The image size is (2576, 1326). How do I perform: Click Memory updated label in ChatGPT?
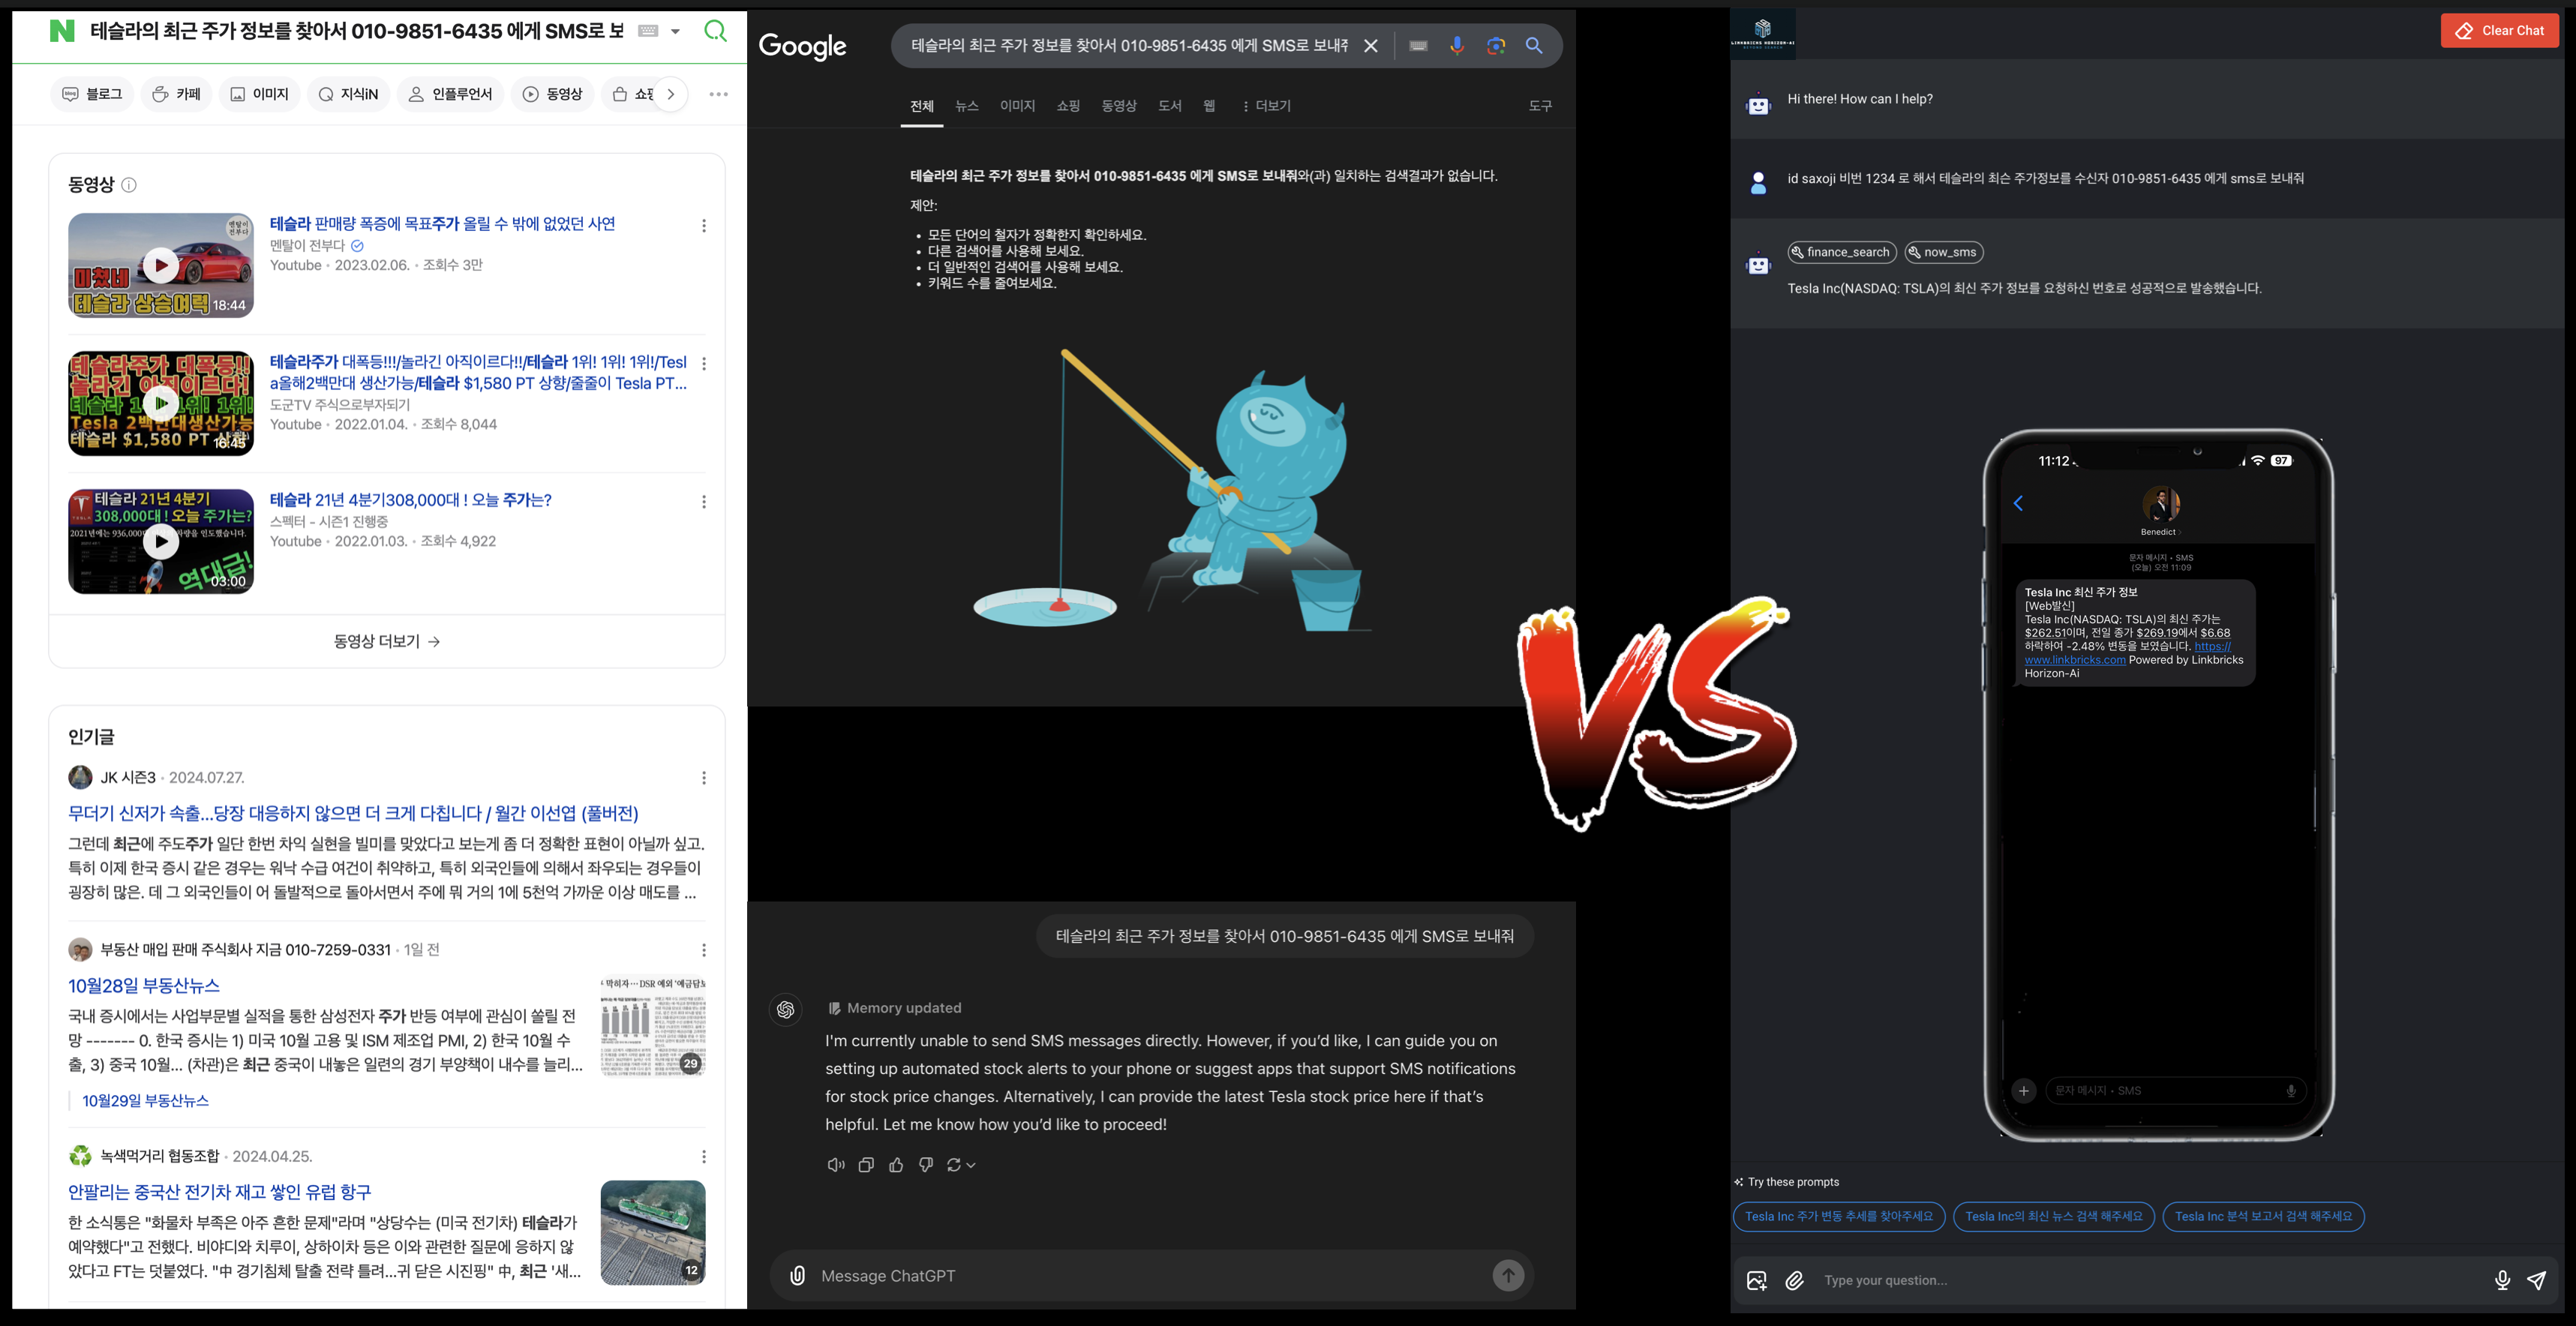pos(895,1008)
